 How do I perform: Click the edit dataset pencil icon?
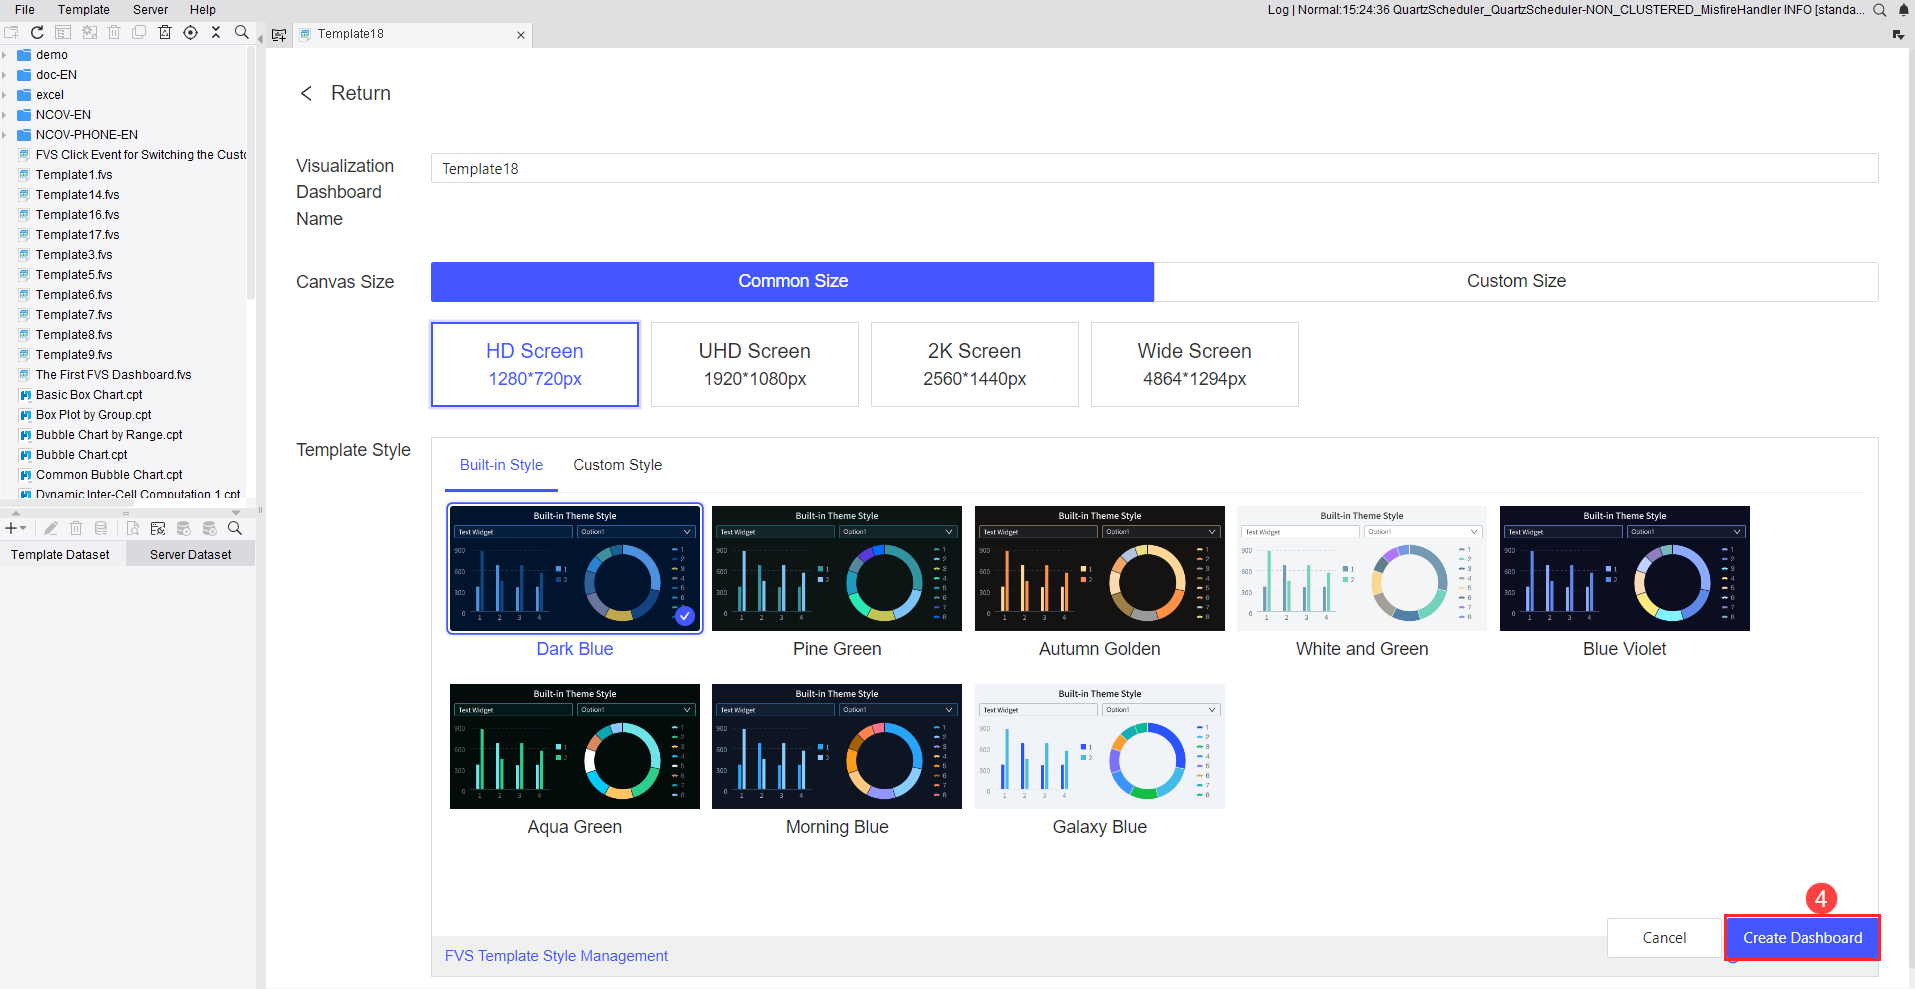[x=51, y=528]
